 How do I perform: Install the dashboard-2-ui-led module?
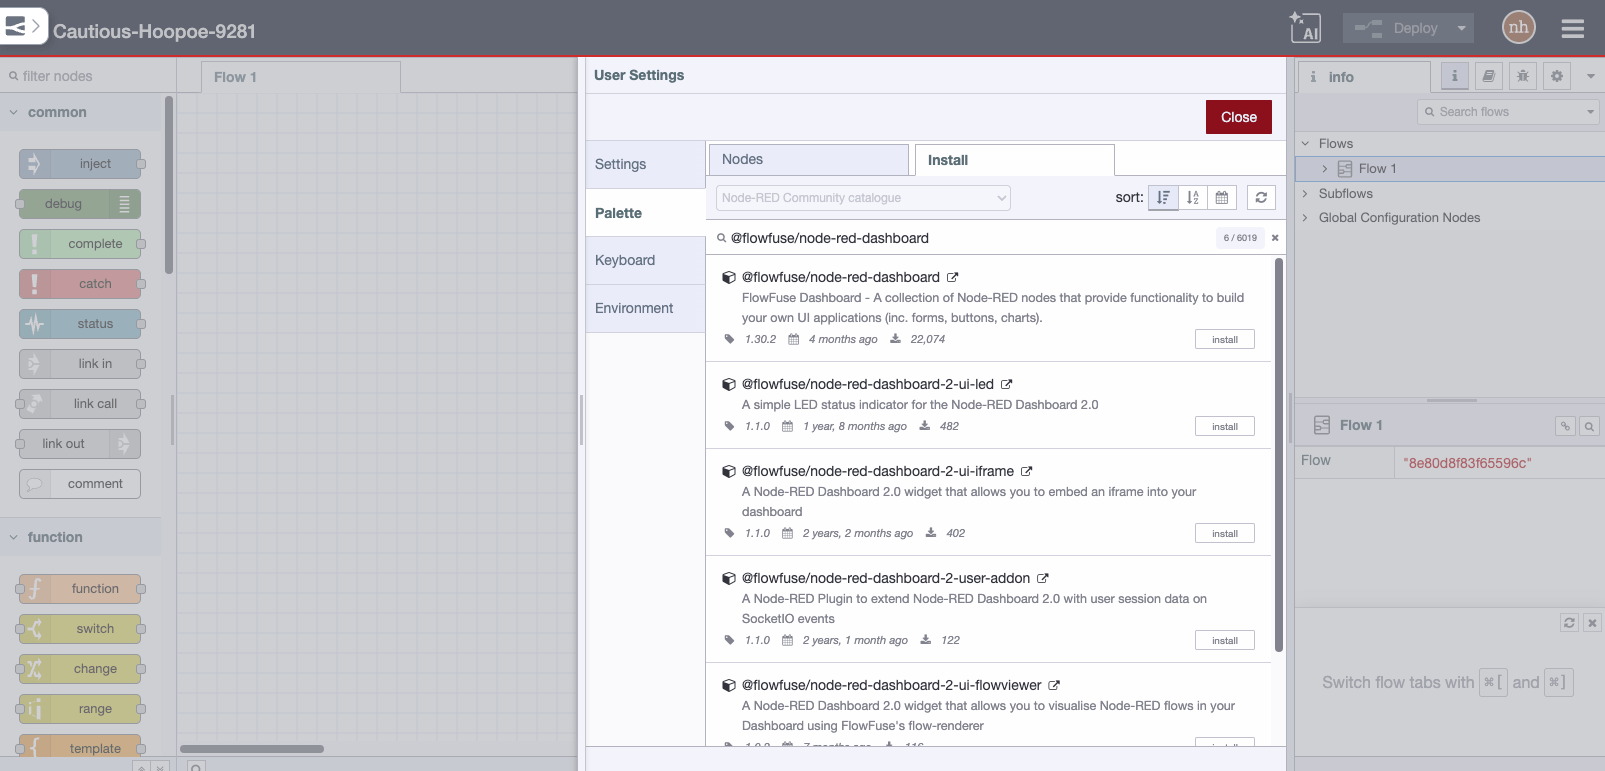coord(1224,427)
